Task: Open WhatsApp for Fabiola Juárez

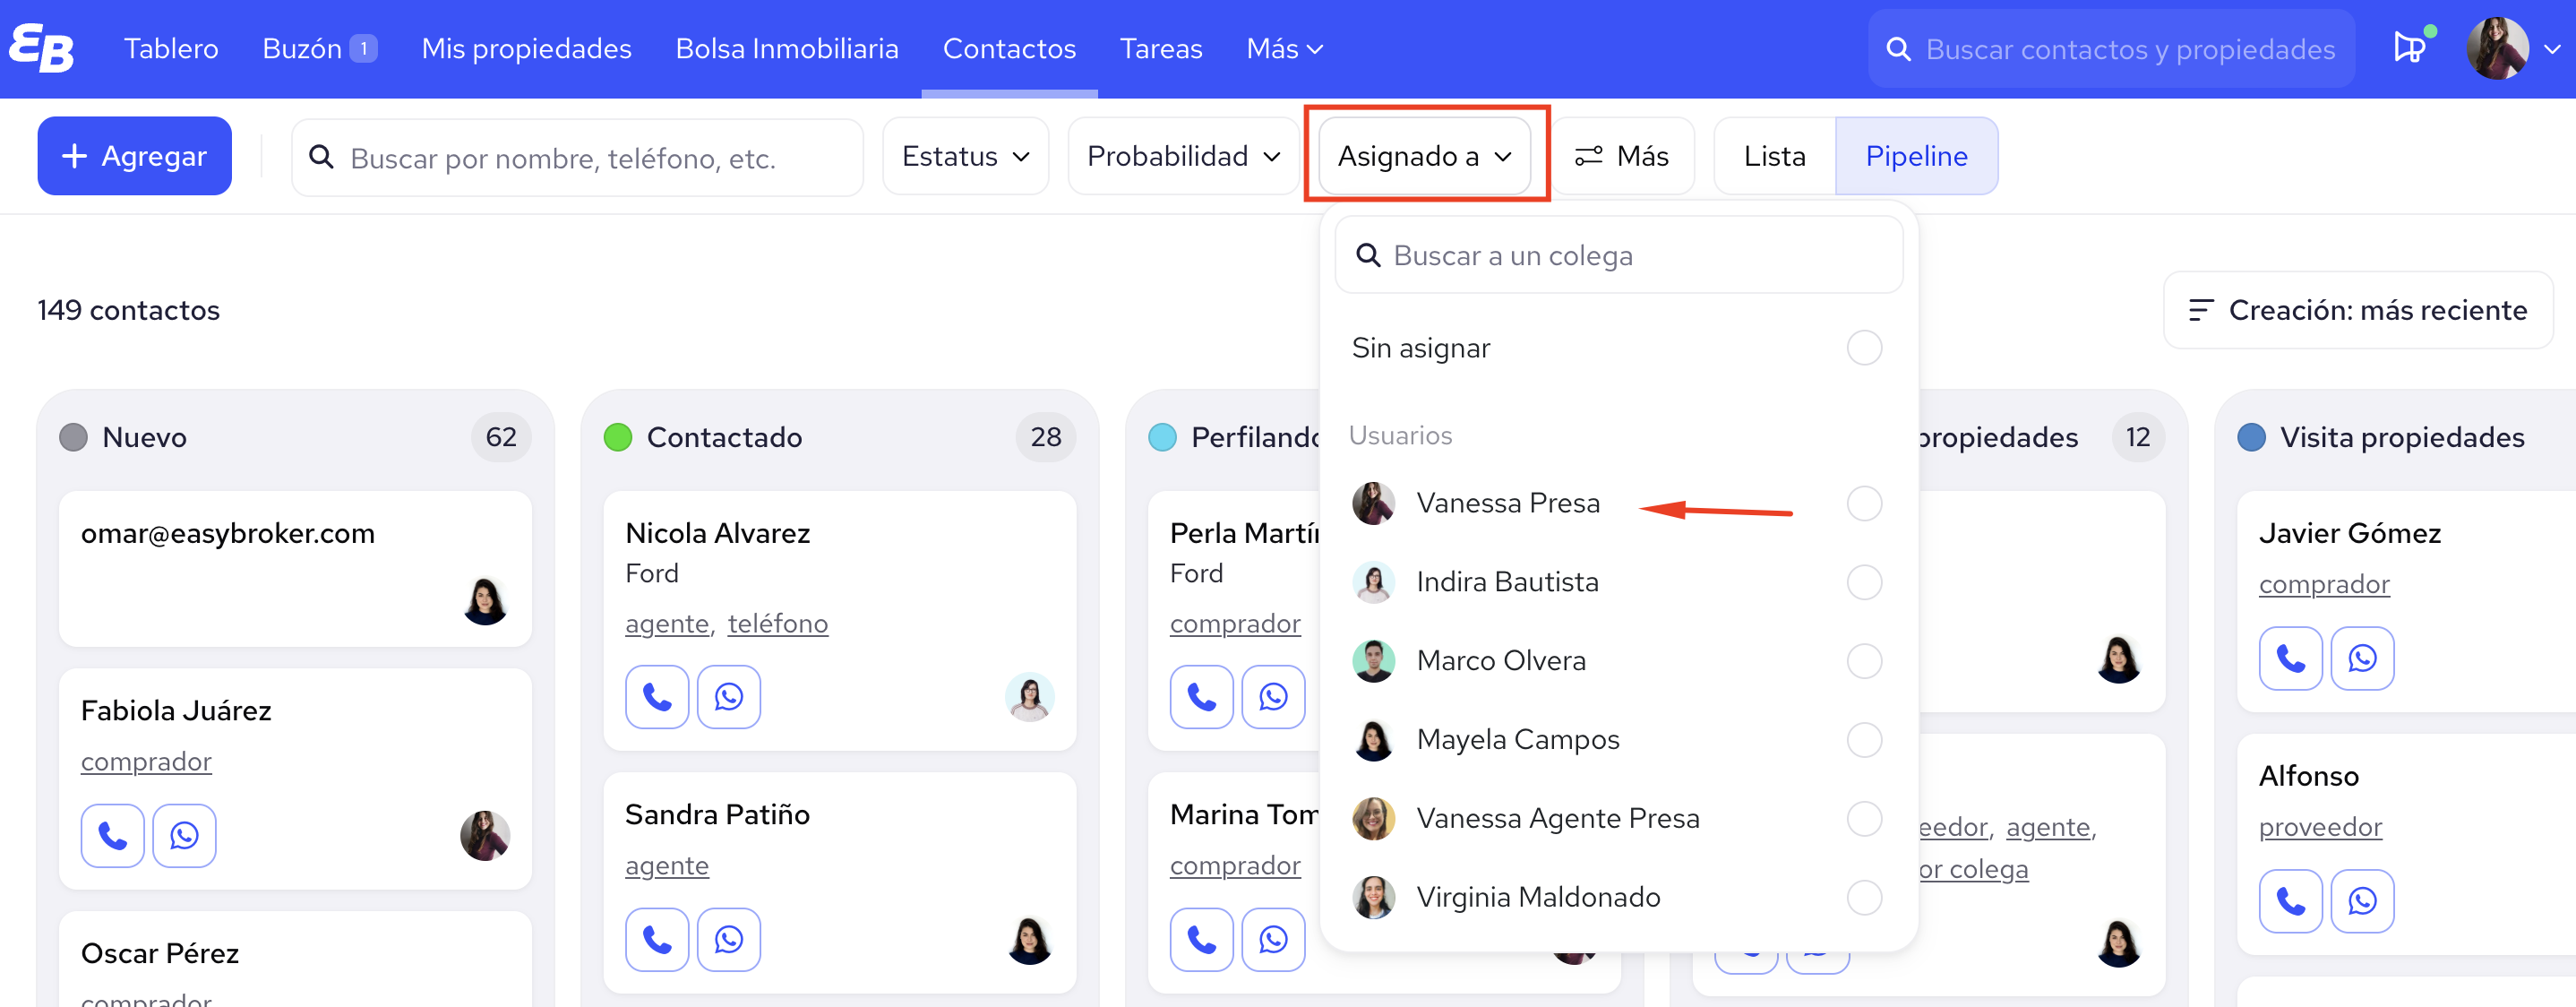Action: point(185,835)
